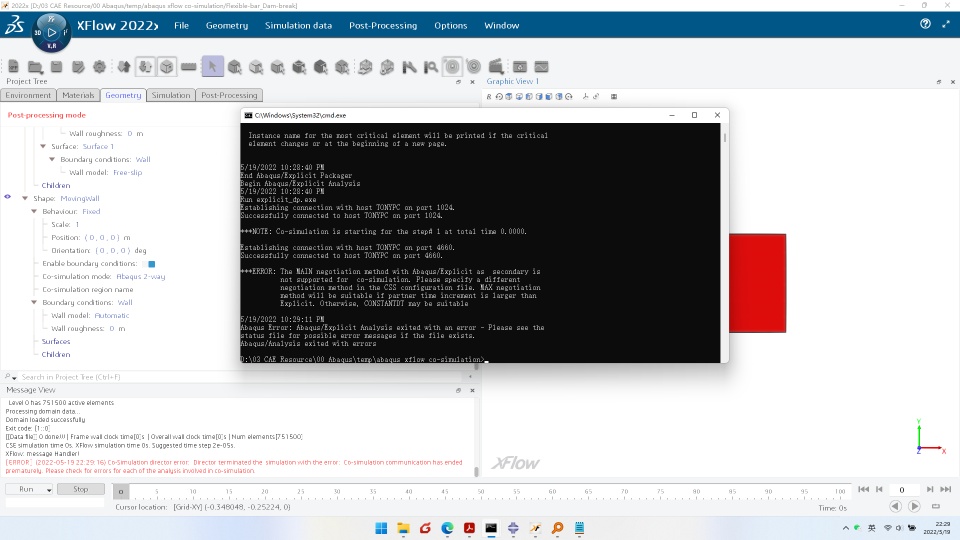The image size is (960, 540).
Task: Click the Cutting plane layered icon
Action: pyautogui.click(x=365, y=66)
